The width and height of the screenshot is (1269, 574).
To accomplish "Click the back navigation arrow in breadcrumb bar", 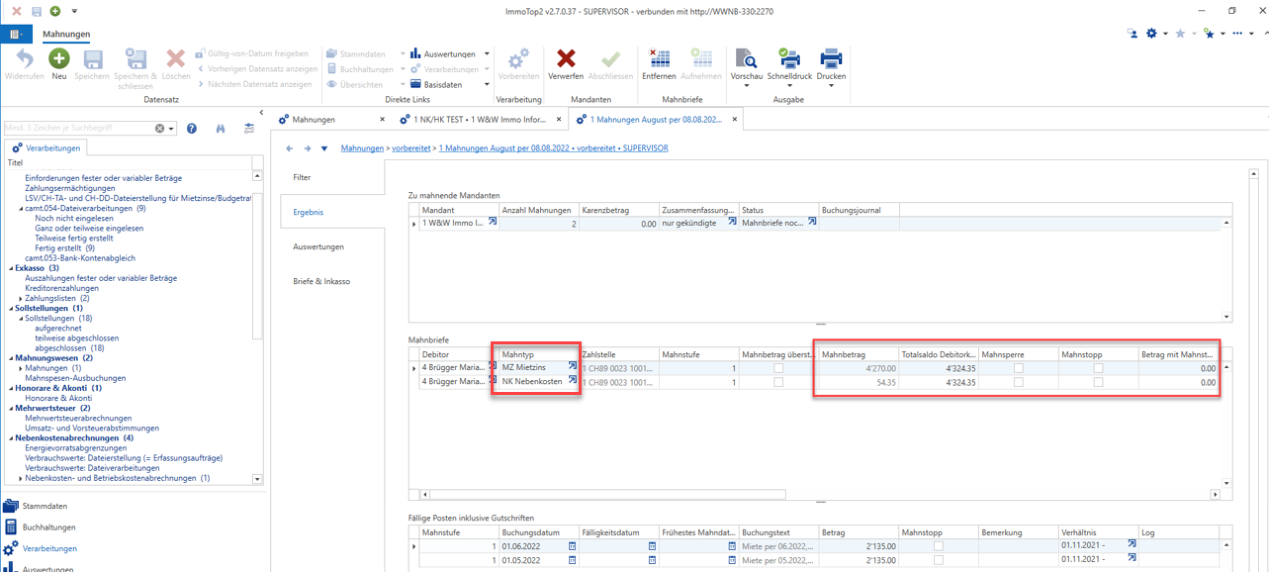I will click(290, 148).
